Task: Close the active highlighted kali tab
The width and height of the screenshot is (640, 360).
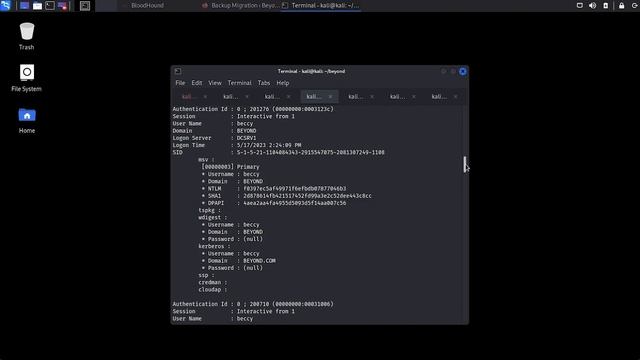Action: [330, 97]
